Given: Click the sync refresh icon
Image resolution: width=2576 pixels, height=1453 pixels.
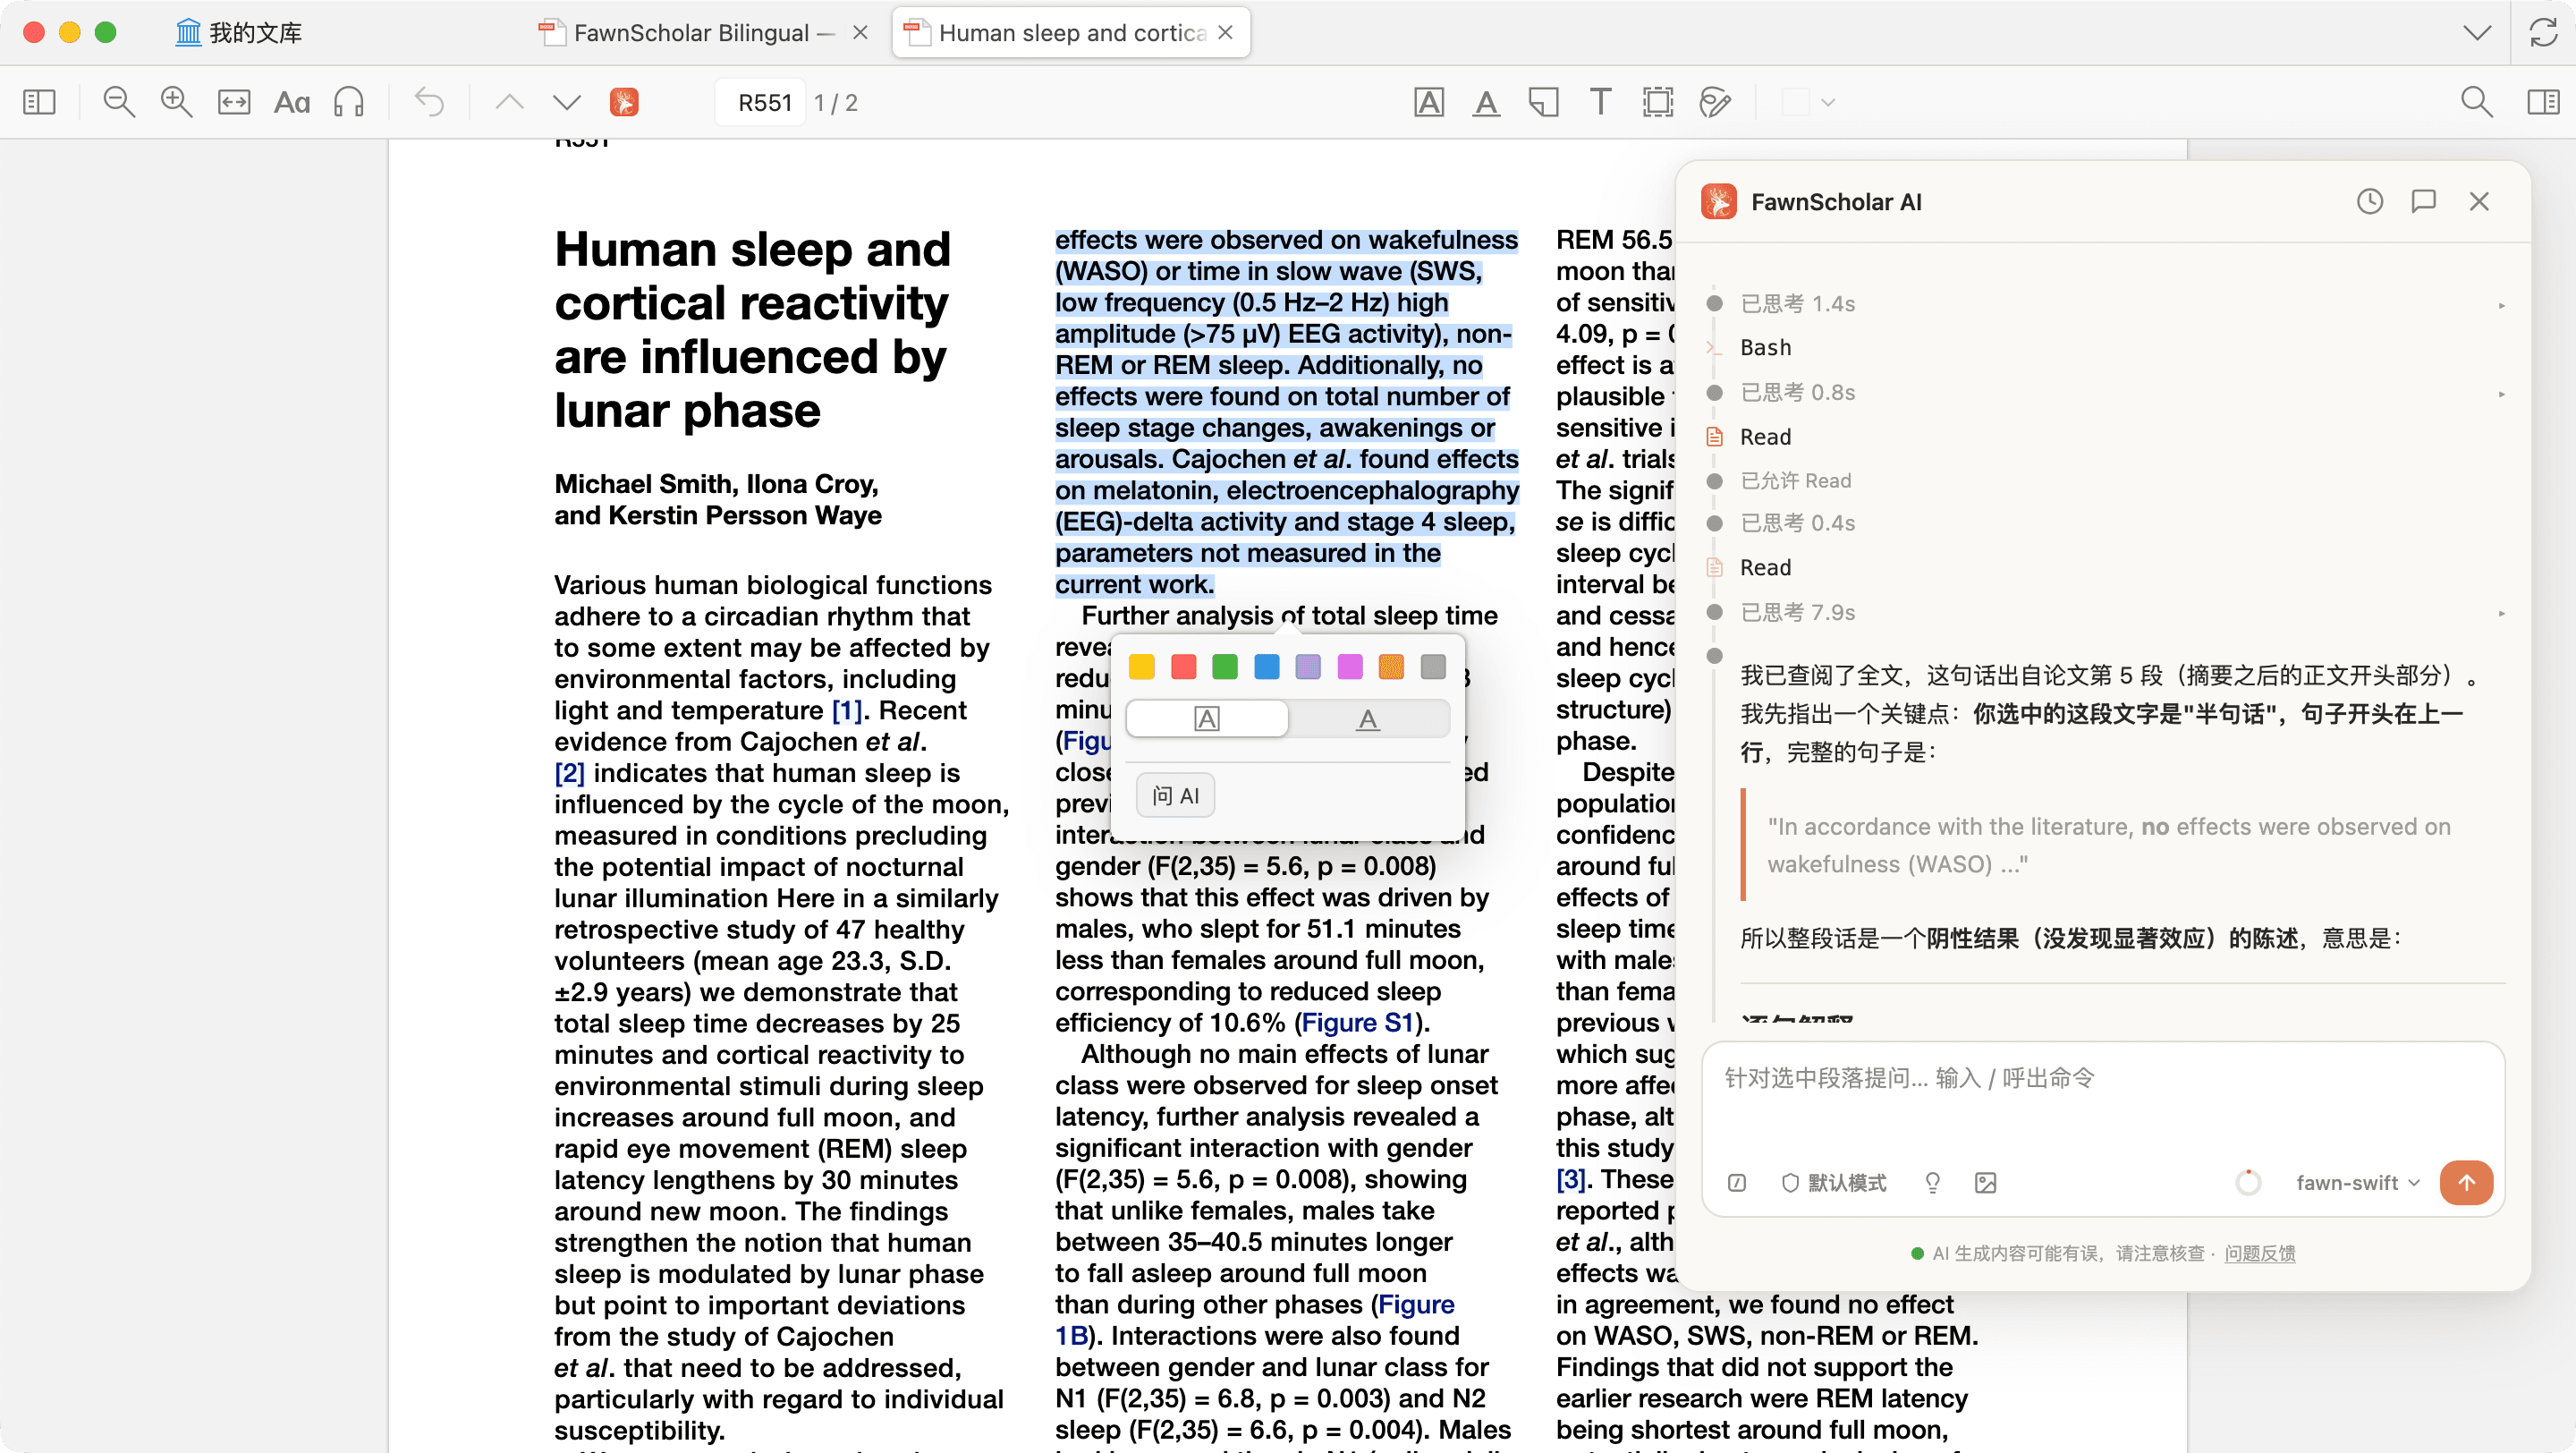Looking at the screenshot, I should [2543, 32].
